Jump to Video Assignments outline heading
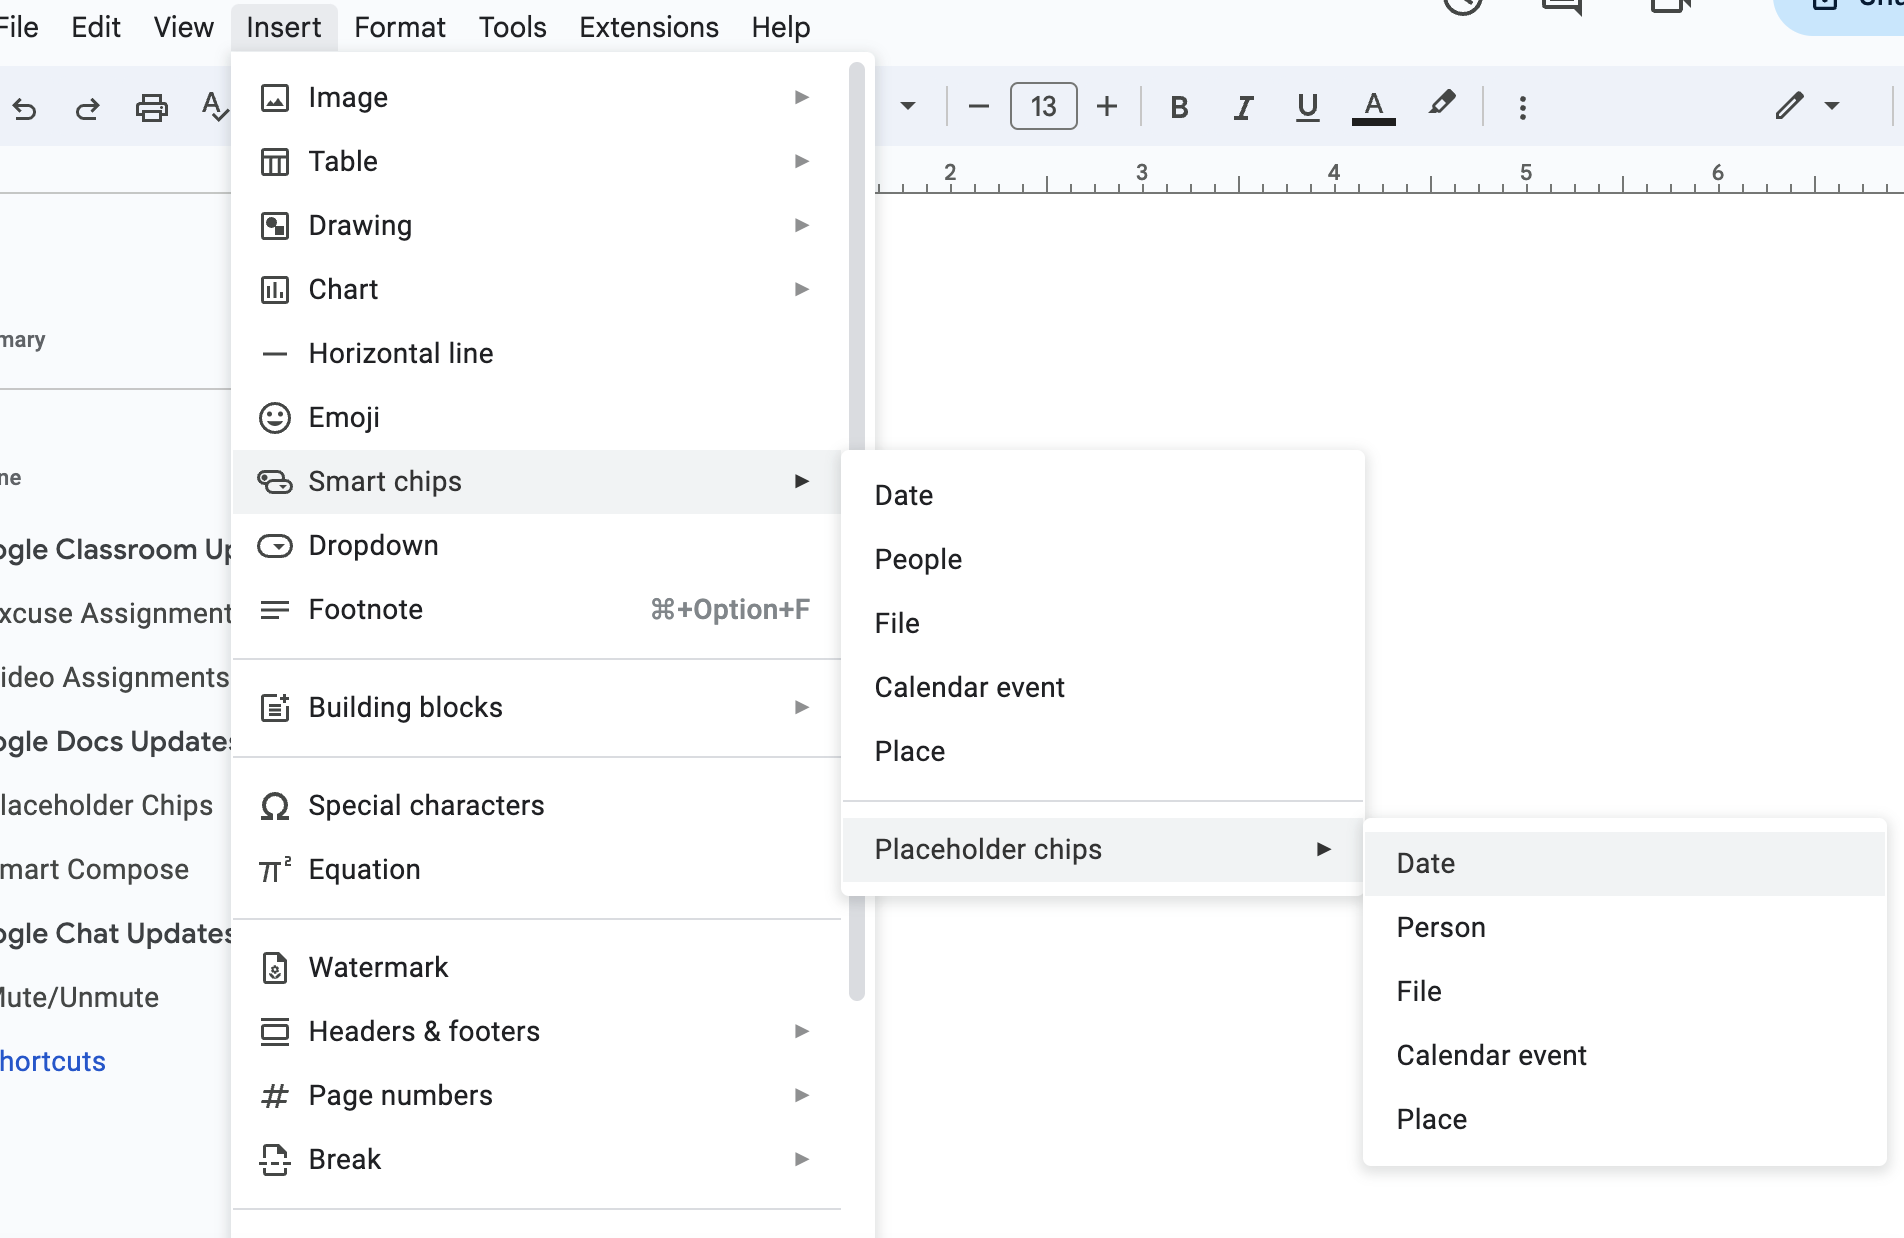This screenshot has height=1238, width=1904. (x=114, y=678)
